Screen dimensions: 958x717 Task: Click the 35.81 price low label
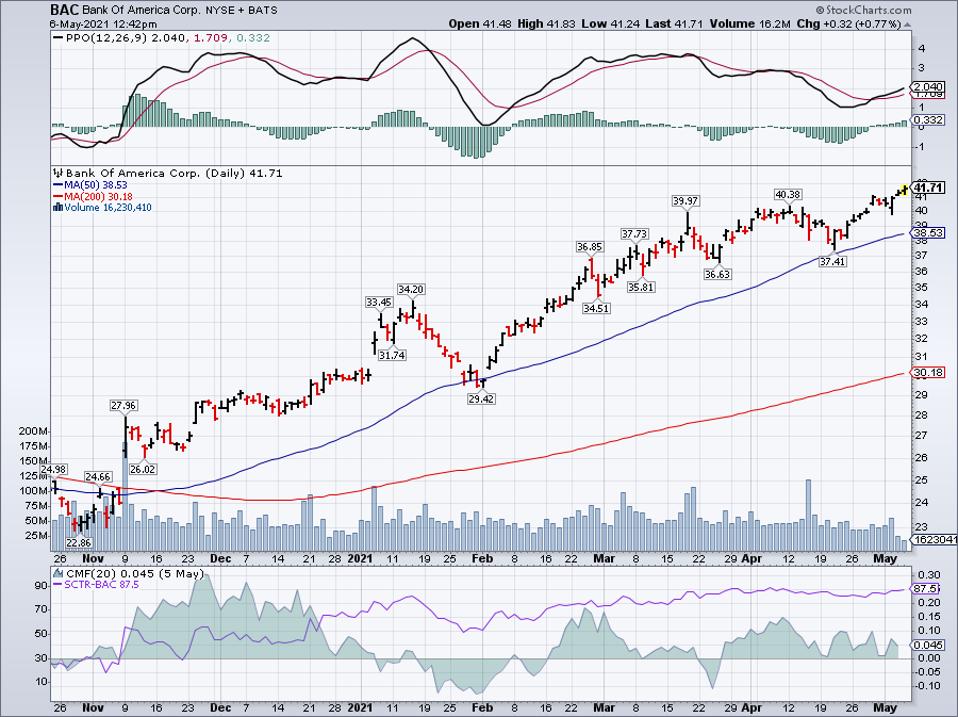click(641, 286)
